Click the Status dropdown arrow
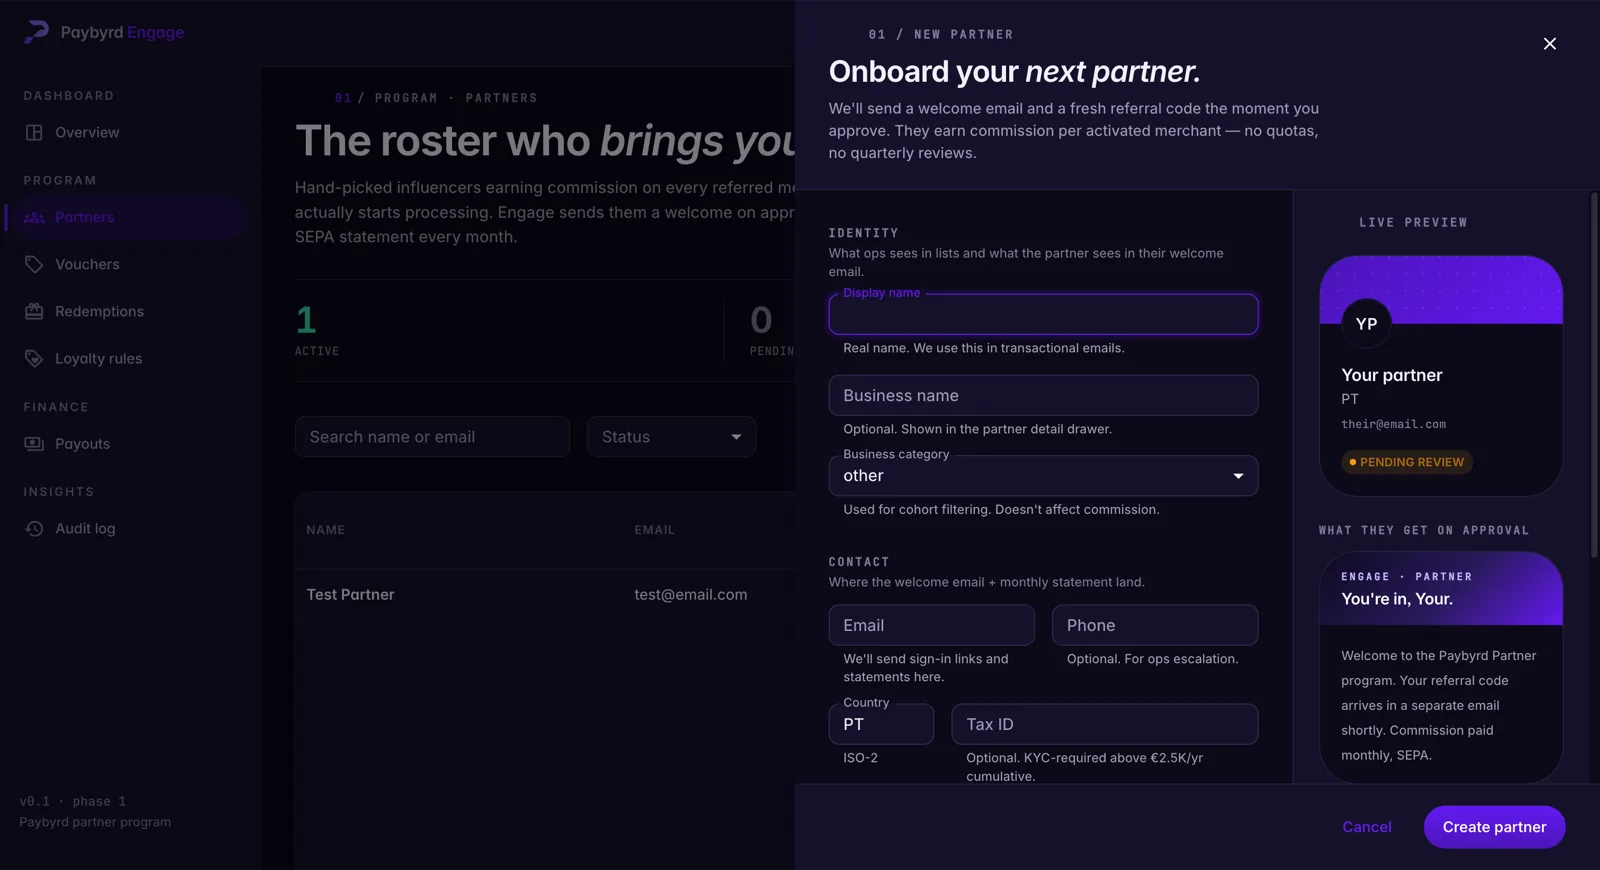The height and width of the screenshot is (870, 1600). click(737, 437)
